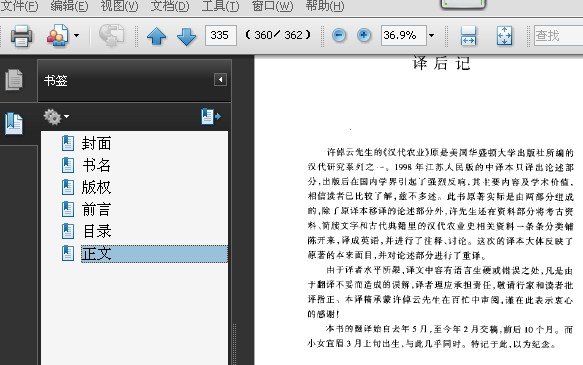Open the 视图(V) menu
The image size is (583, 365).
pos(119,6)
